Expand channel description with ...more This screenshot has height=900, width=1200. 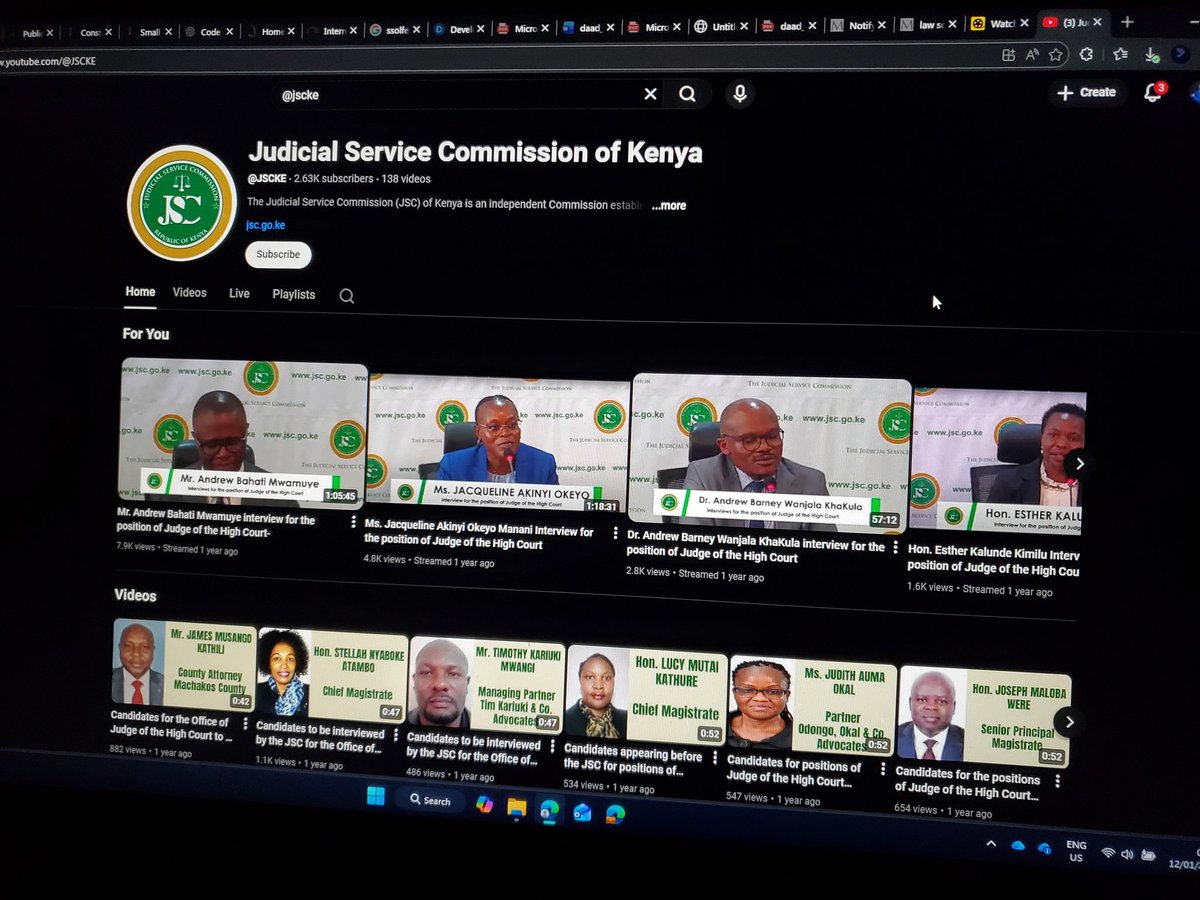point(668,206)
